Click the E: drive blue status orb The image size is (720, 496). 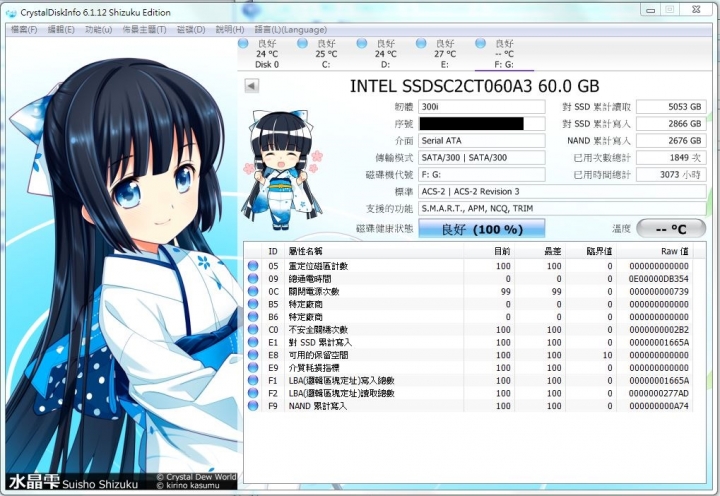(421, 44)
